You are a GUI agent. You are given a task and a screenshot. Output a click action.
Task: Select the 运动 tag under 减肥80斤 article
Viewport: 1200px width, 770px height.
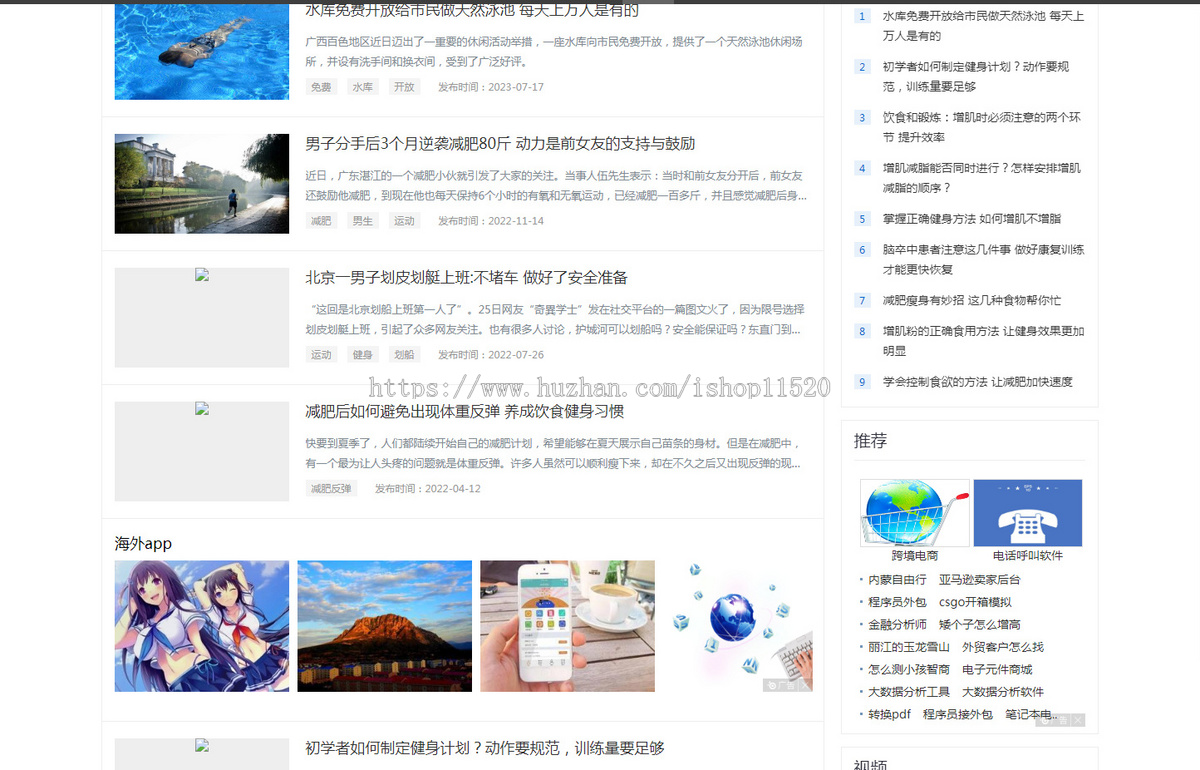[404, 221]
